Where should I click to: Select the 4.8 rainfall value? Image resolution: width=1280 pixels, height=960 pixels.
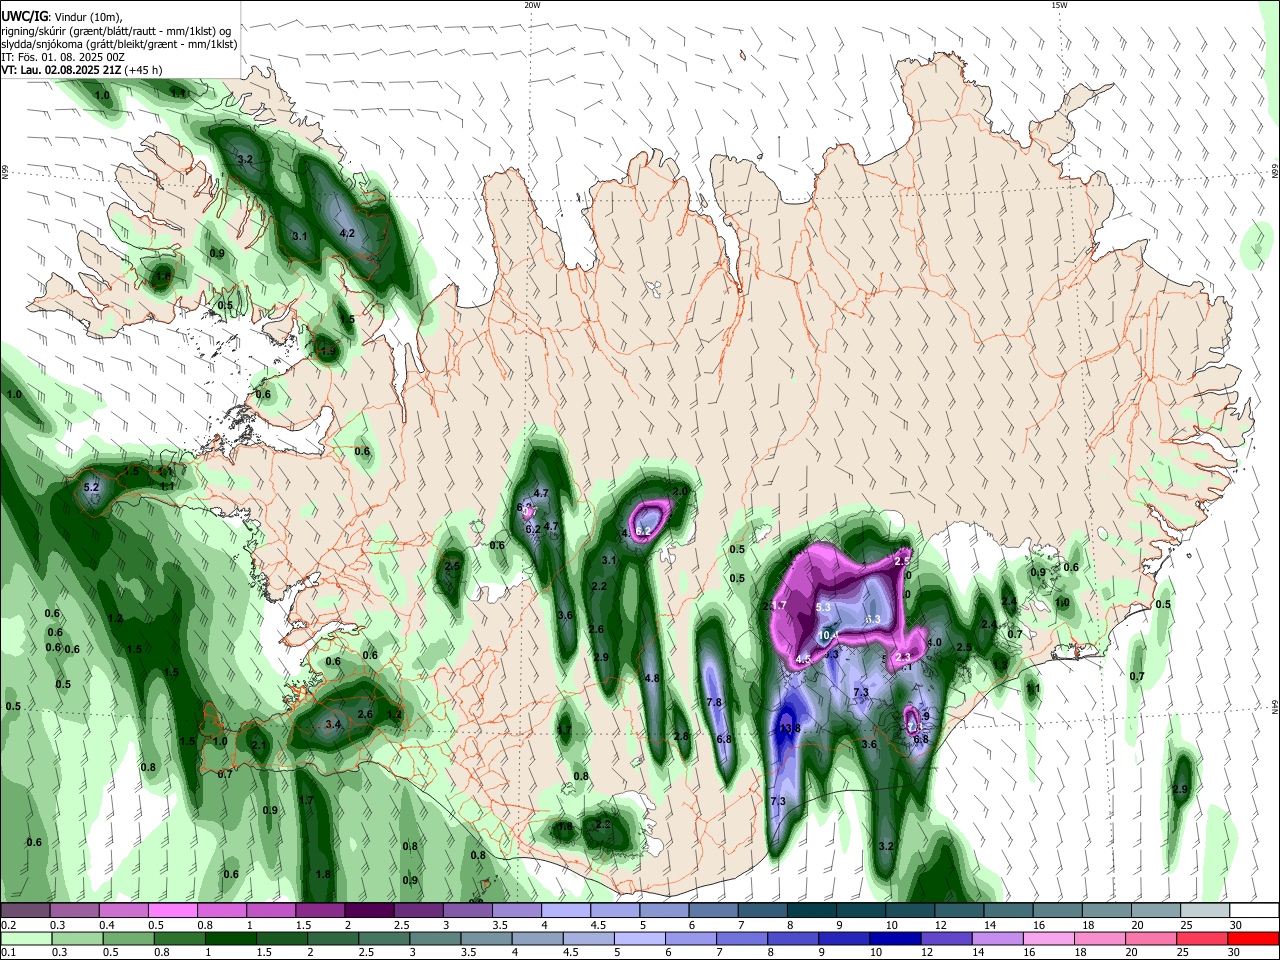[x=652, y=678]
